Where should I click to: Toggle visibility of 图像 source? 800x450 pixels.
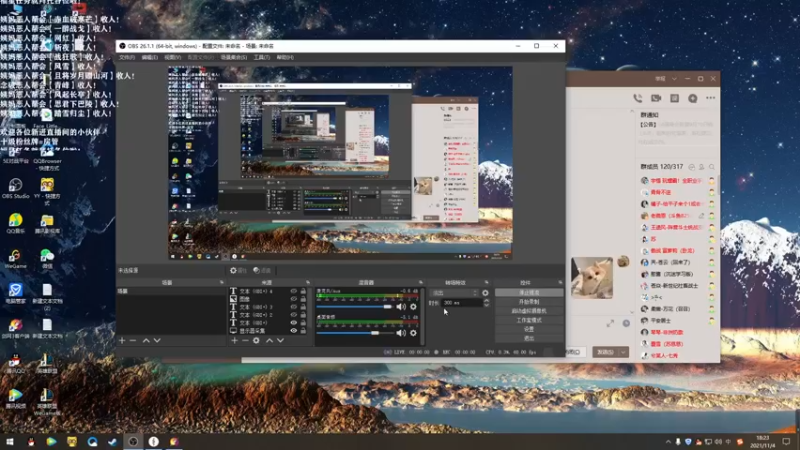293,299
